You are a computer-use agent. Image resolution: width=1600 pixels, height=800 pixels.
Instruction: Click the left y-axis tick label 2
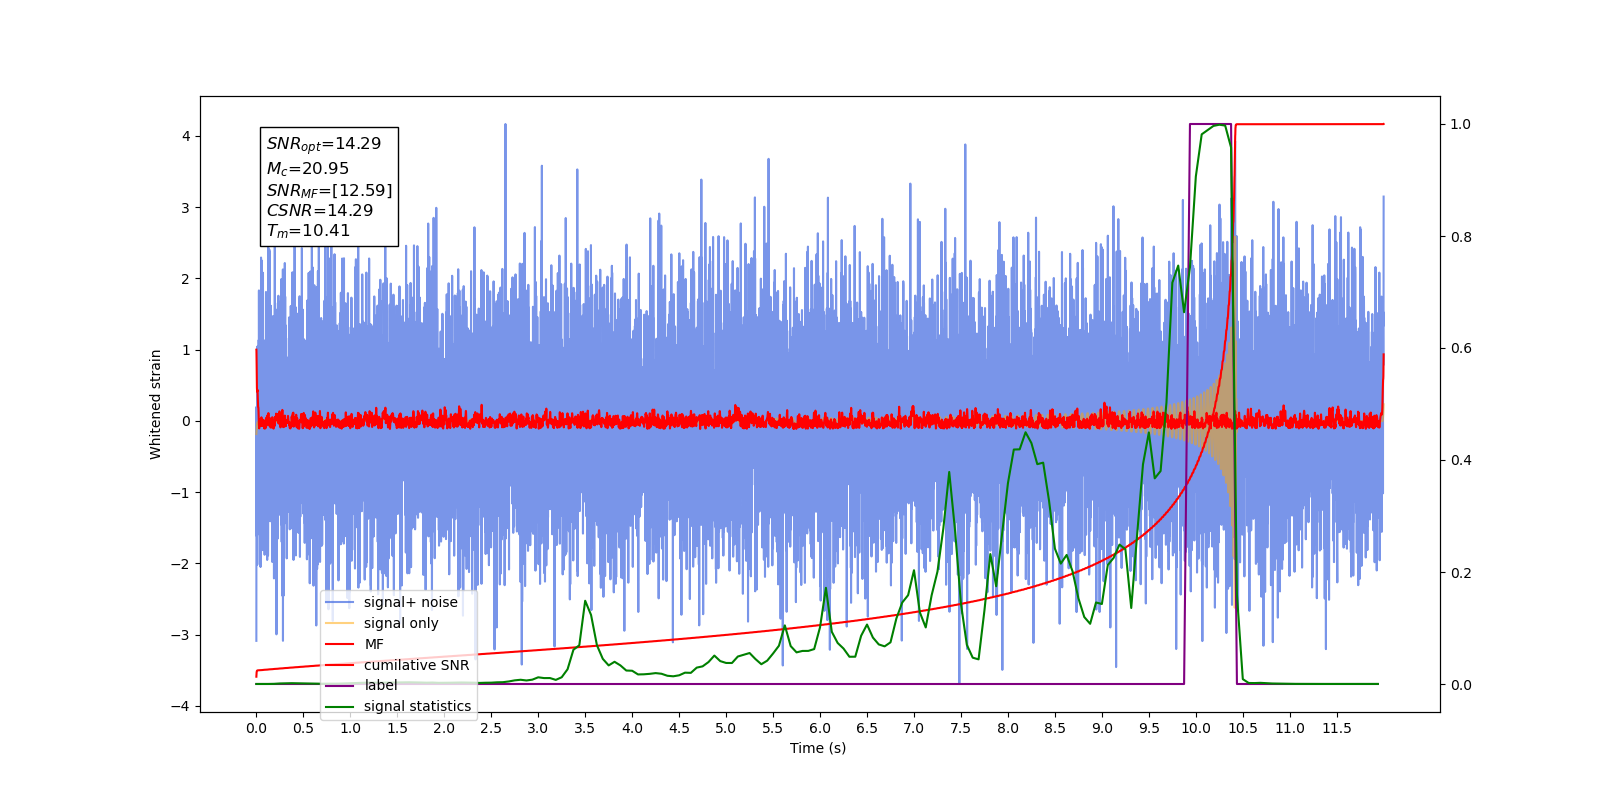[186, 279]
